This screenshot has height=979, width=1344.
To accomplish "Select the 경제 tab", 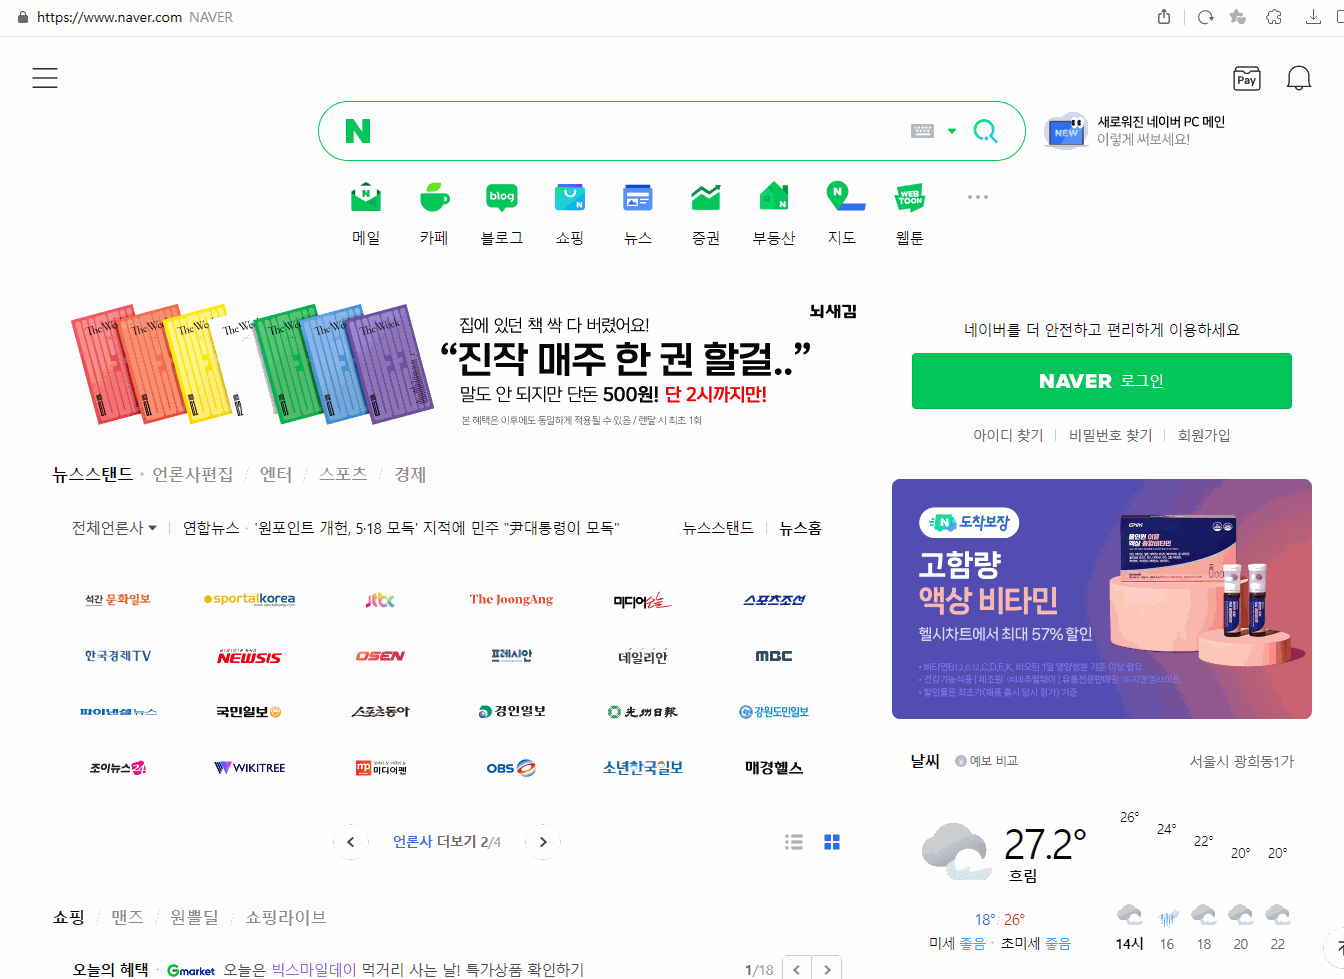I will (x=410, y=474).
